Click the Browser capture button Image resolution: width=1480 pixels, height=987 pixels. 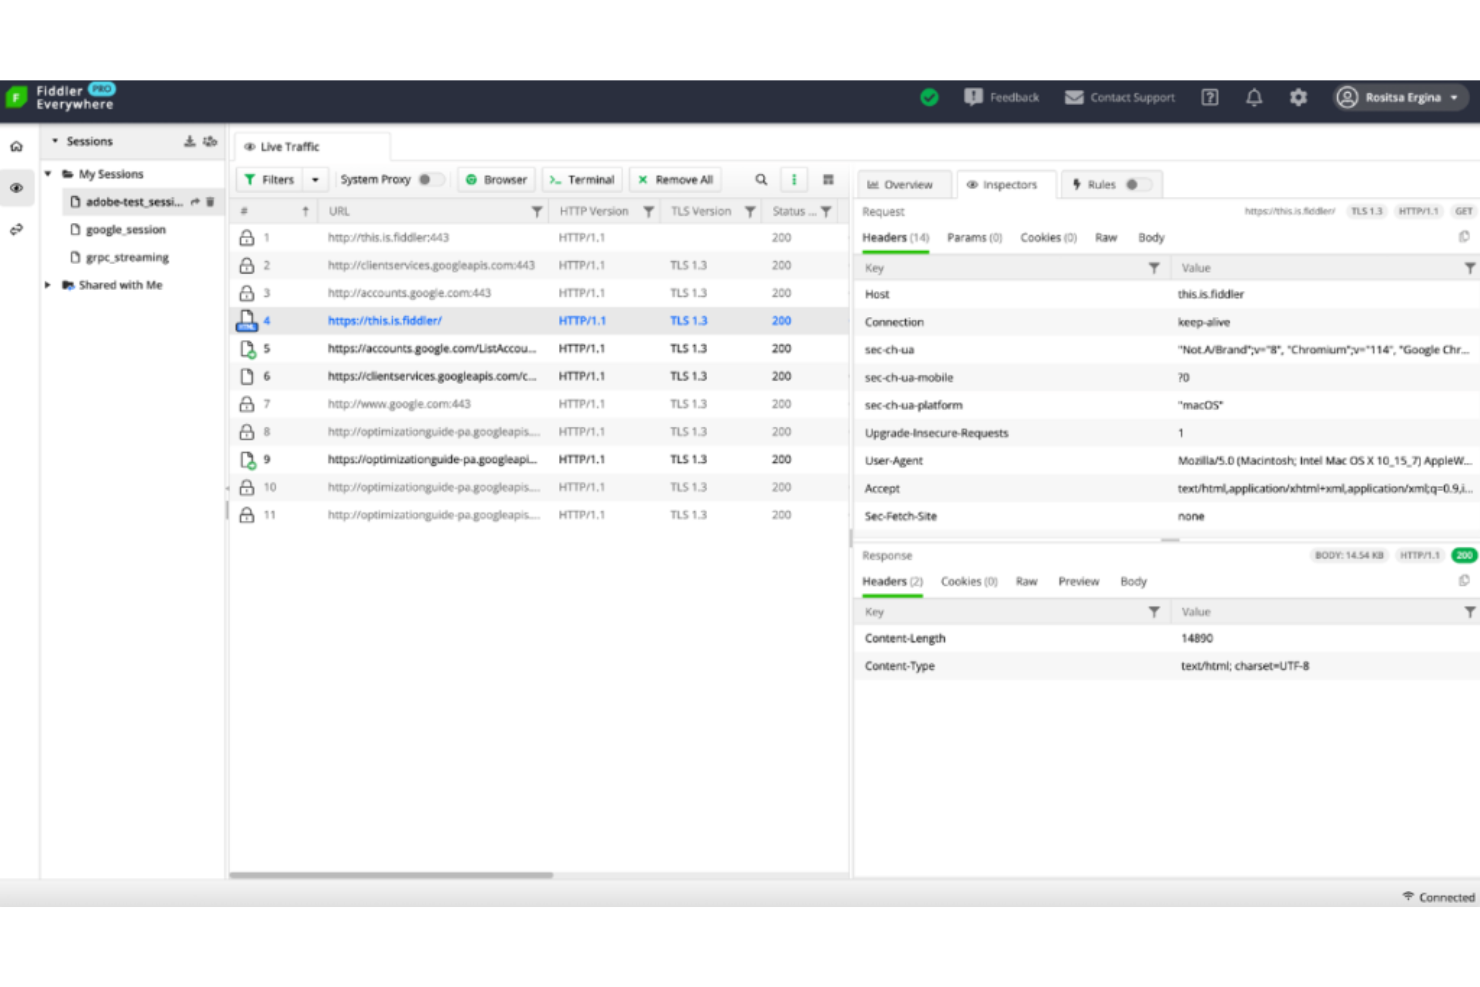[x=496, y=180]
